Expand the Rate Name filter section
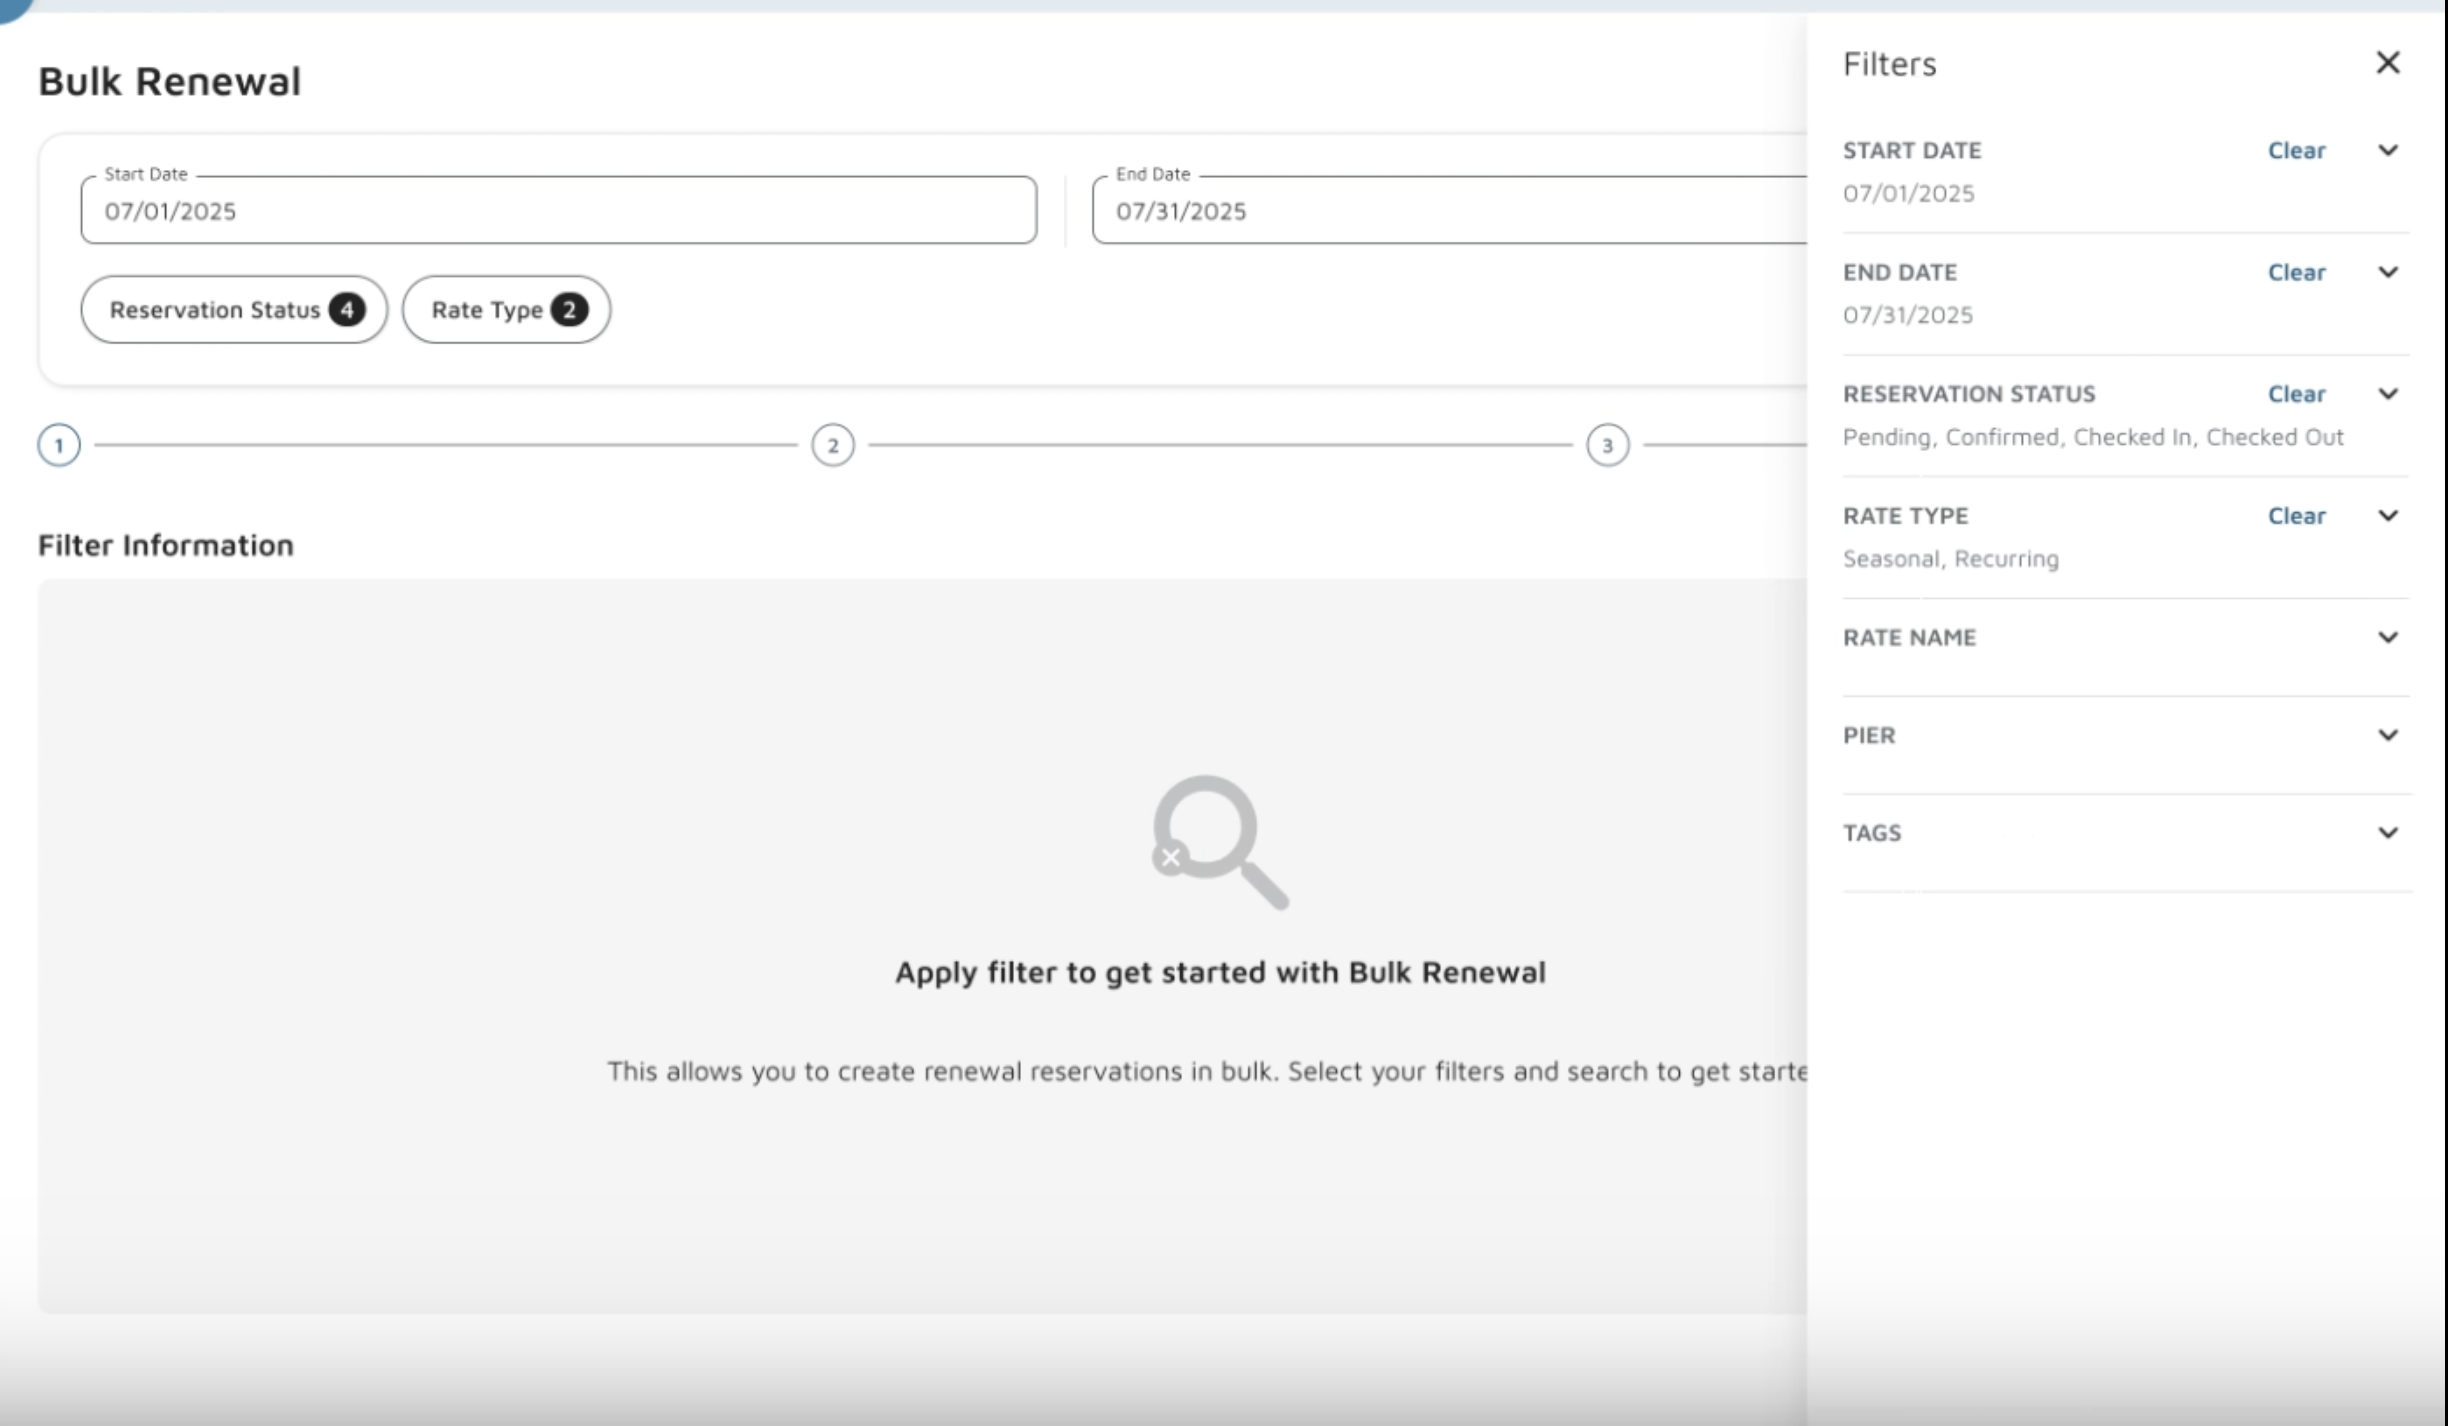Image resolution: width=2448 pixels, height=1426 pixels. point(2387,638)
